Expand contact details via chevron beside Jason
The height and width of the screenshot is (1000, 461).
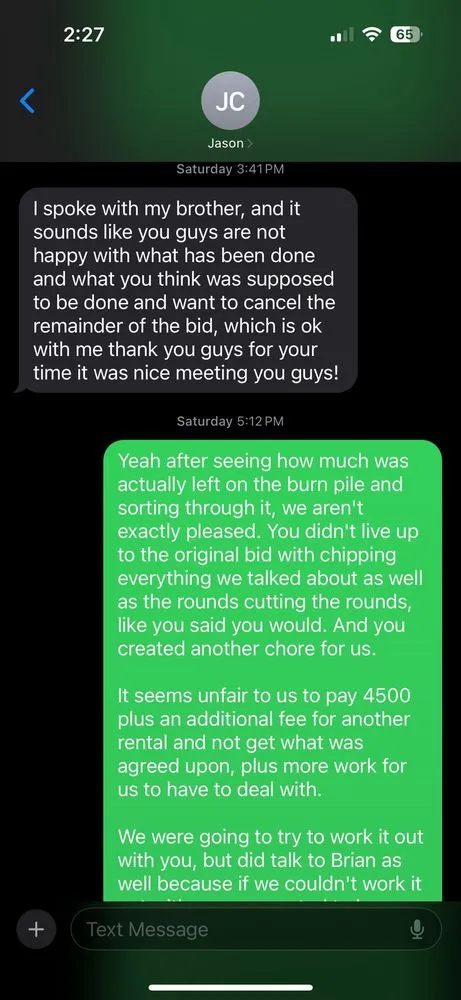click(x=249, y=143)
